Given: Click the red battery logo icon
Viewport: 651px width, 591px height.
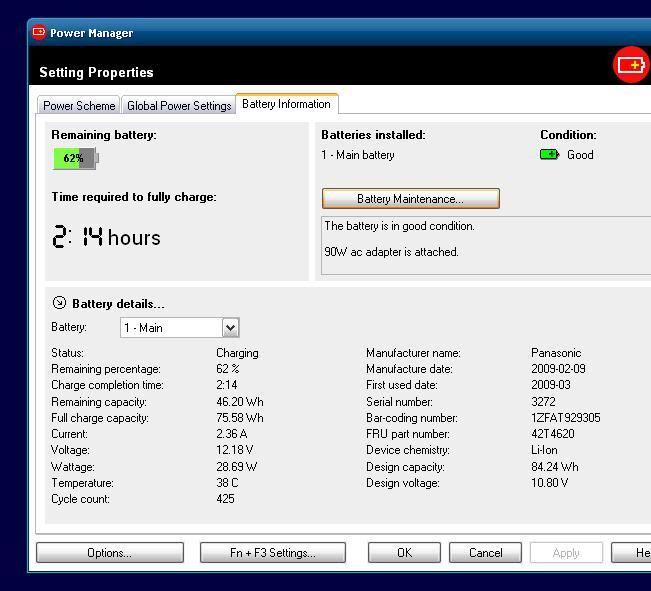Looking at the screenshot, I should pyautogui.click(x=631, y=65).
